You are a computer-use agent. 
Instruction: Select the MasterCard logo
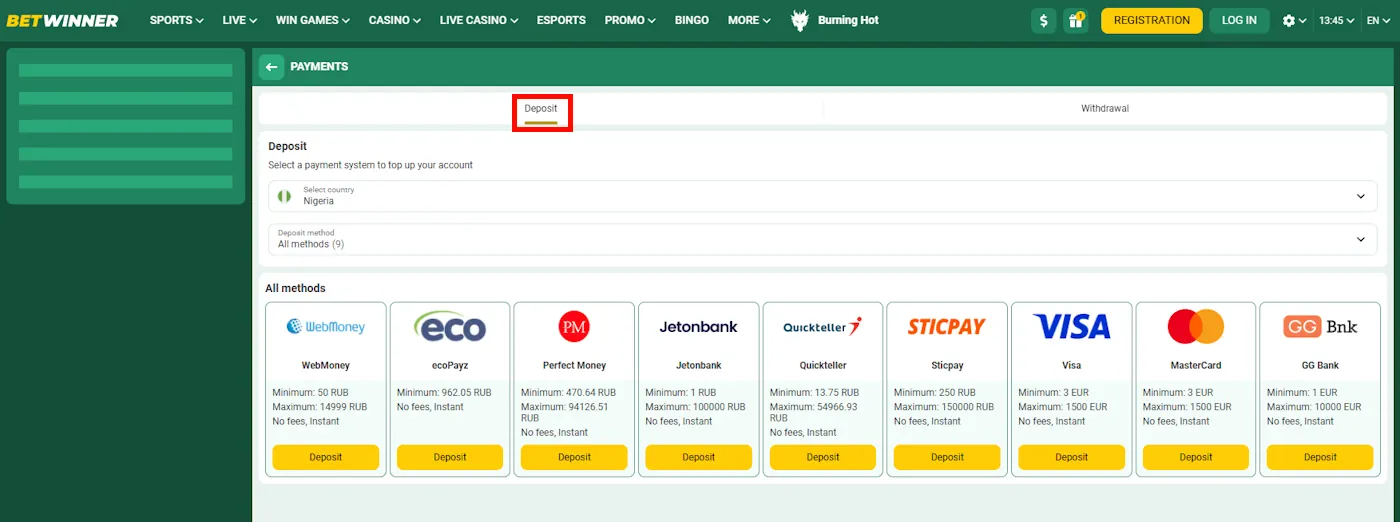[1195, 326]
